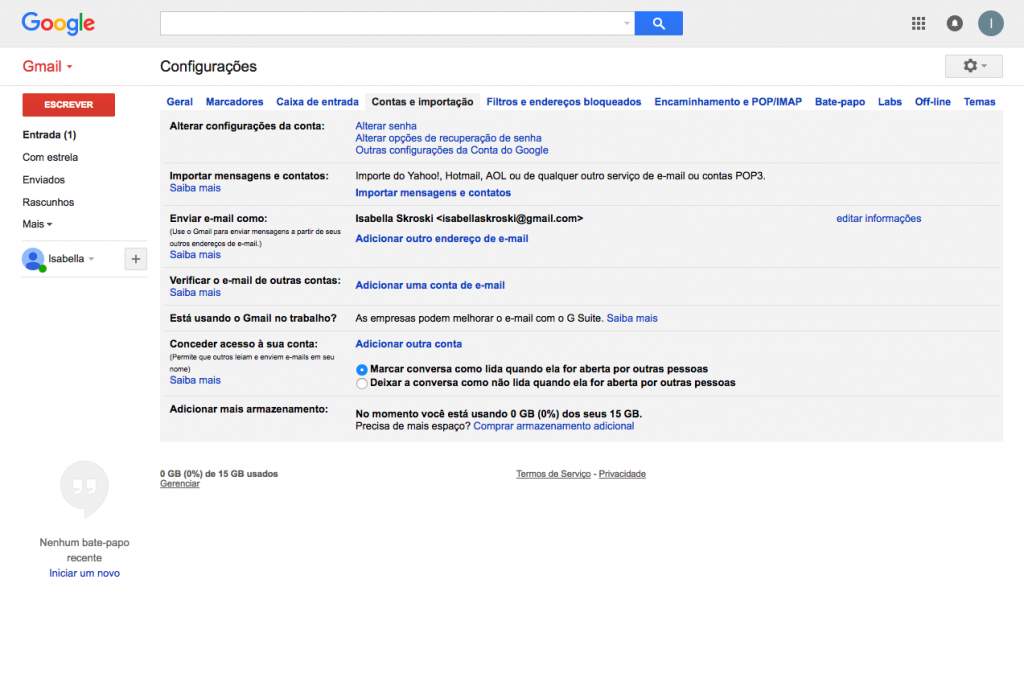Click Saiba mais under Enviar e-mail como

(195, 255)
